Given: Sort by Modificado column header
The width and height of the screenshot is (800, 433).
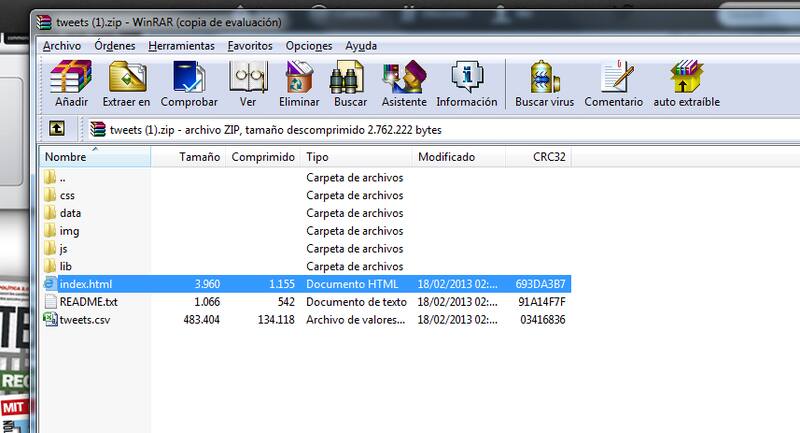Looking at the screenshot, I should point(446,157).
